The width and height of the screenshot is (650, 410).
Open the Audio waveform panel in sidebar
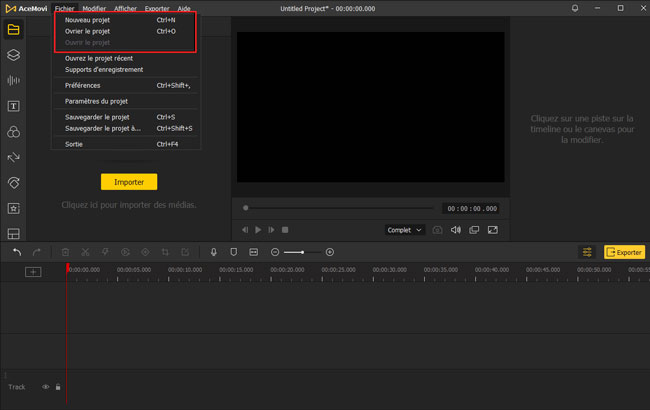click(x=14, y=81)
